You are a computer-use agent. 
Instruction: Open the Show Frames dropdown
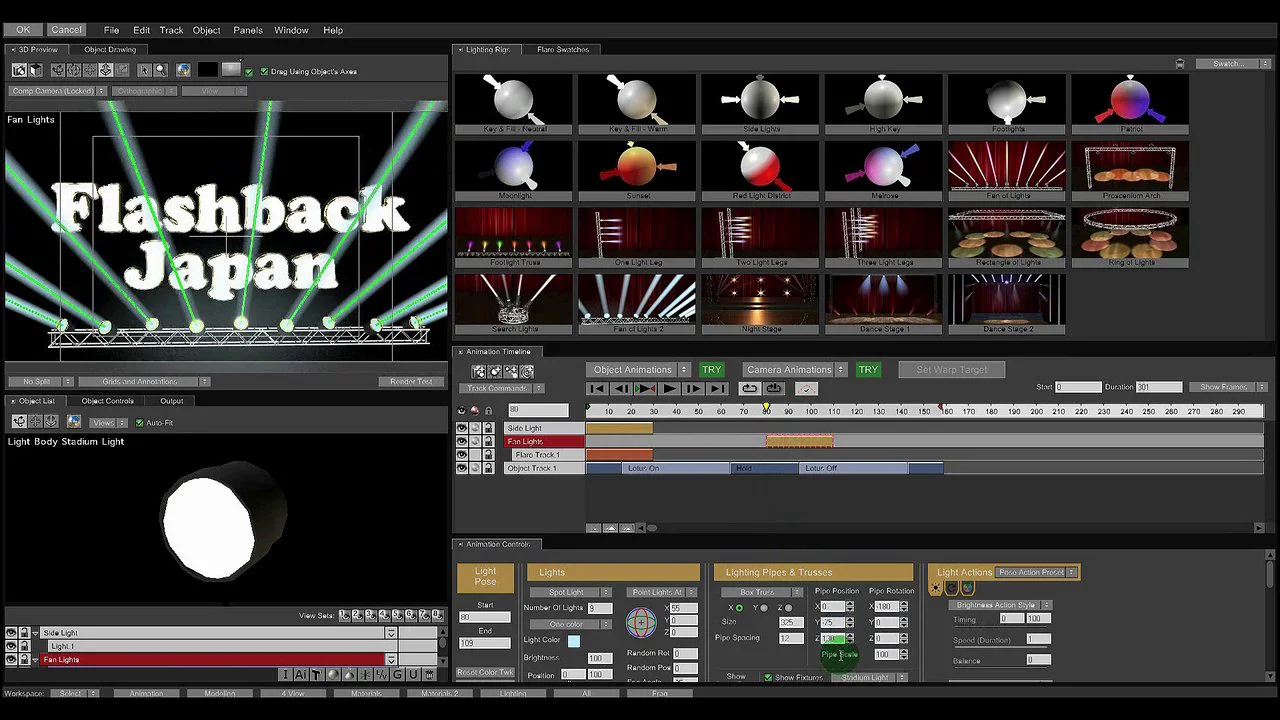(x=1228, y=387)
